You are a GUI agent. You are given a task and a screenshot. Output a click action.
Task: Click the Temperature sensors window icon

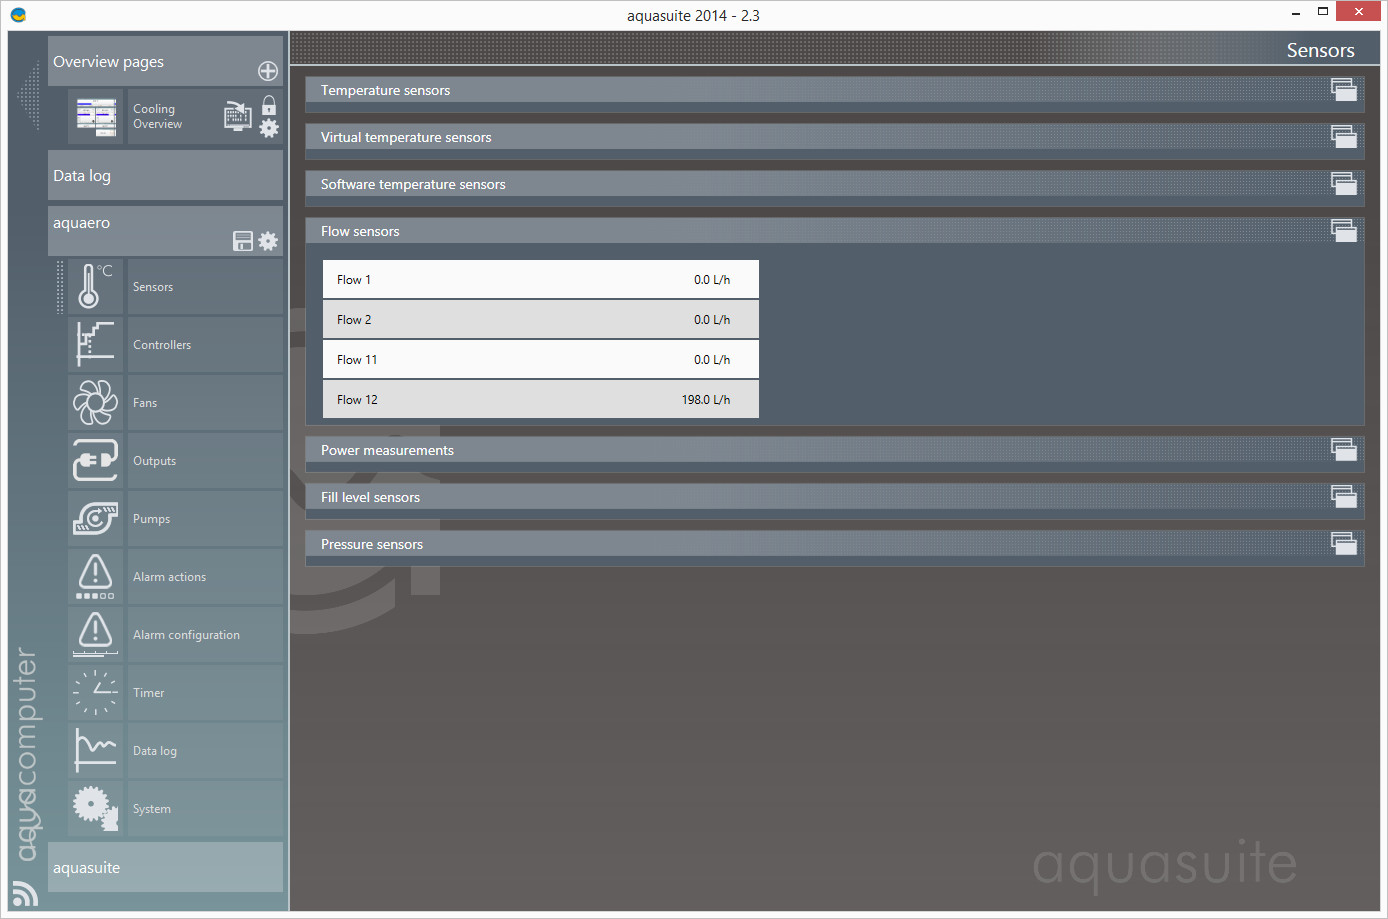[x=1344, y=90]
